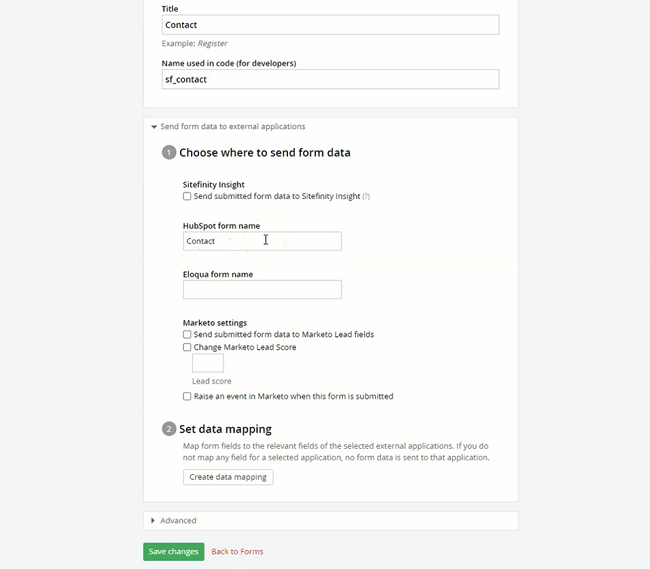
Task: Click the Lead score input box
Action: (x=208, y=363)
